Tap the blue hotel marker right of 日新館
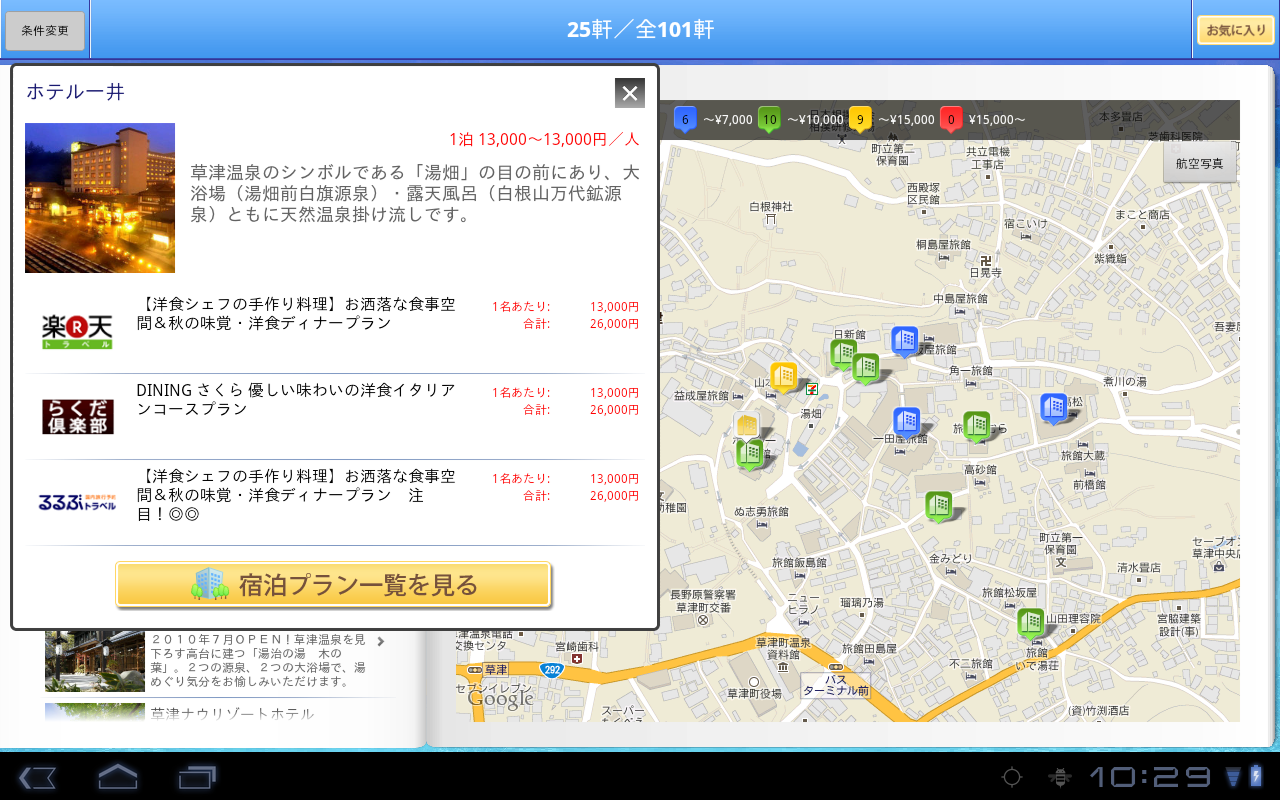 click(x=905, y=341)
